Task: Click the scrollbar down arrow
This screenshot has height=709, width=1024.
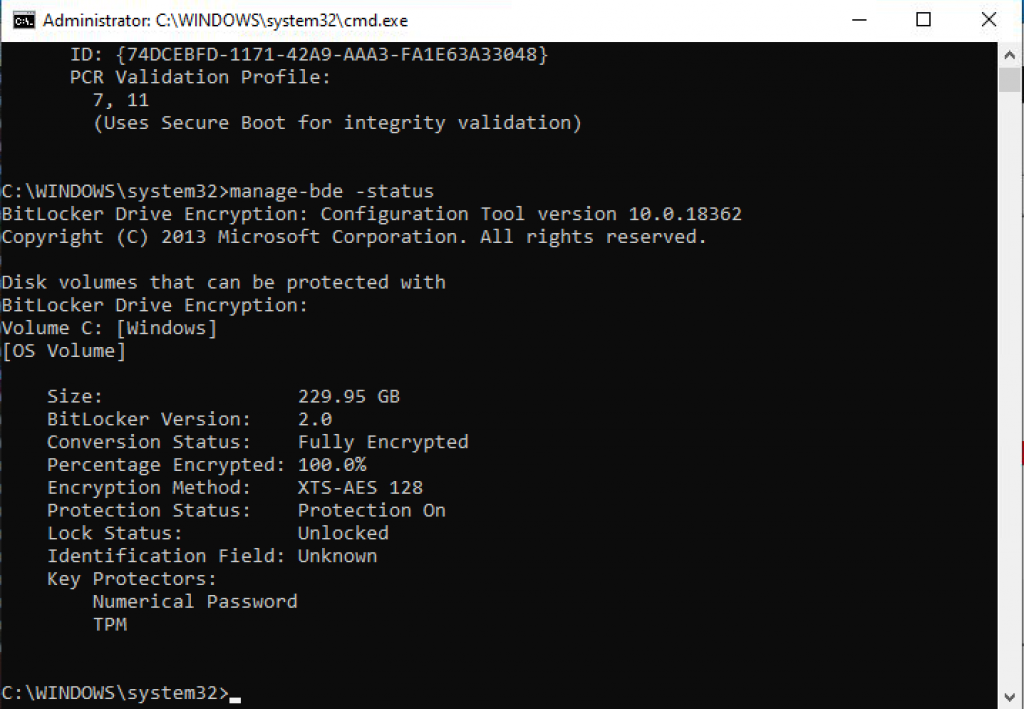Action: 1009,695
